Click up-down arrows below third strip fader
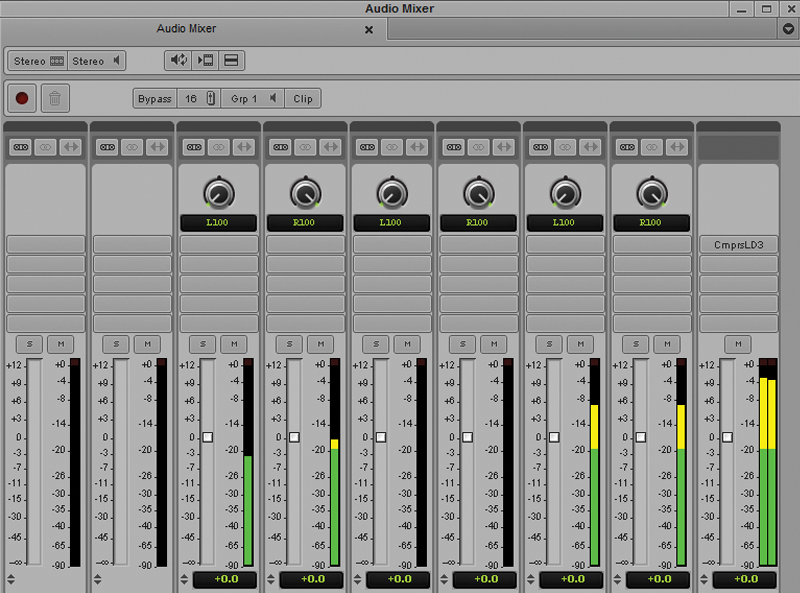This screenshot has width=800, height=593. tap(184, 579)
